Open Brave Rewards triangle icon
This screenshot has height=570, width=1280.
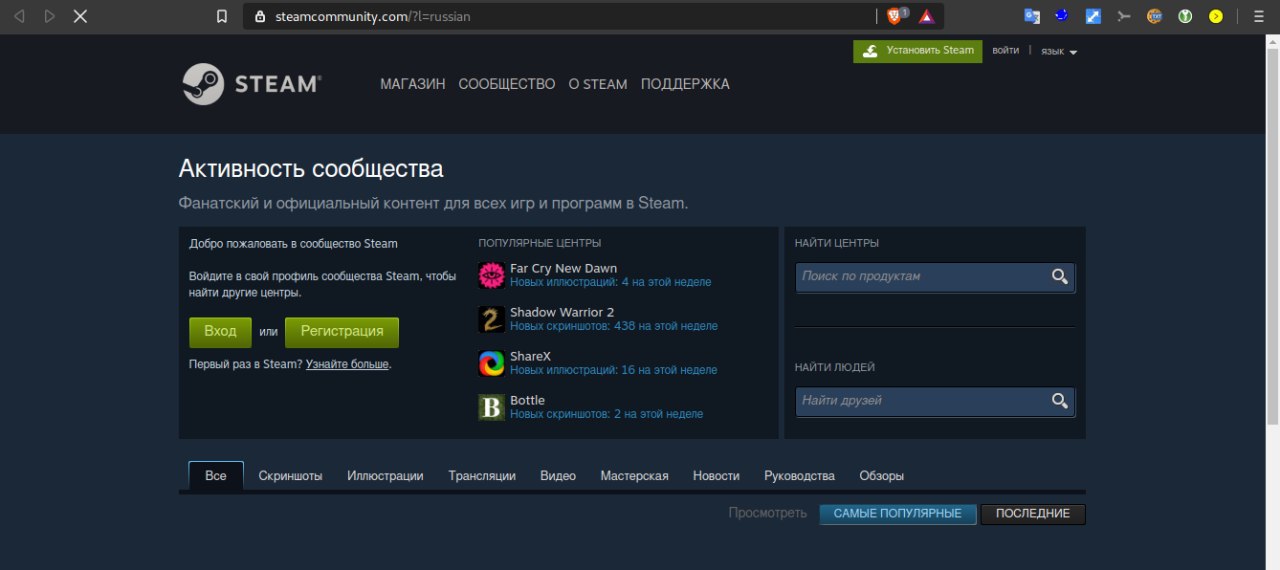click(926, 16)
